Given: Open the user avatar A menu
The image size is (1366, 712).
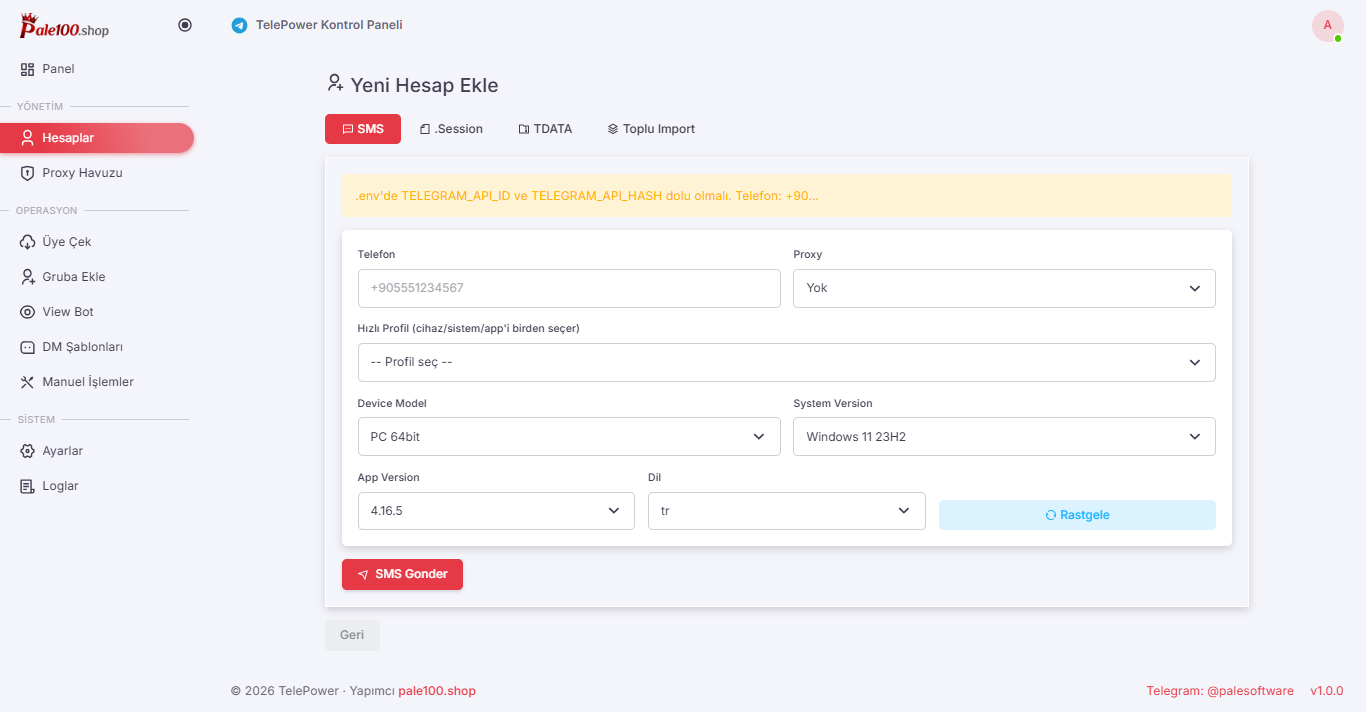Looking at the screenshot, I should point(1328,25).
